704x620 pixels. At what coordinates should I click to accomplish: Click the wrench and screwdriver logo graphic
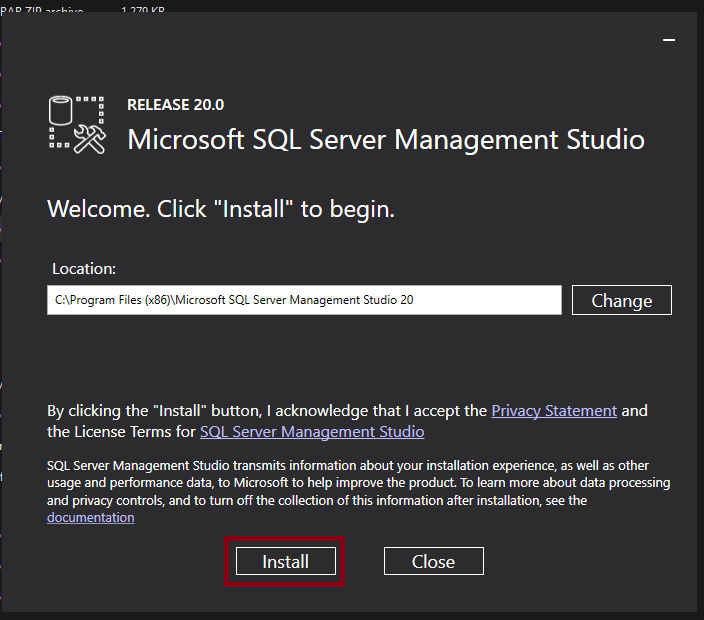click(90, 140)
